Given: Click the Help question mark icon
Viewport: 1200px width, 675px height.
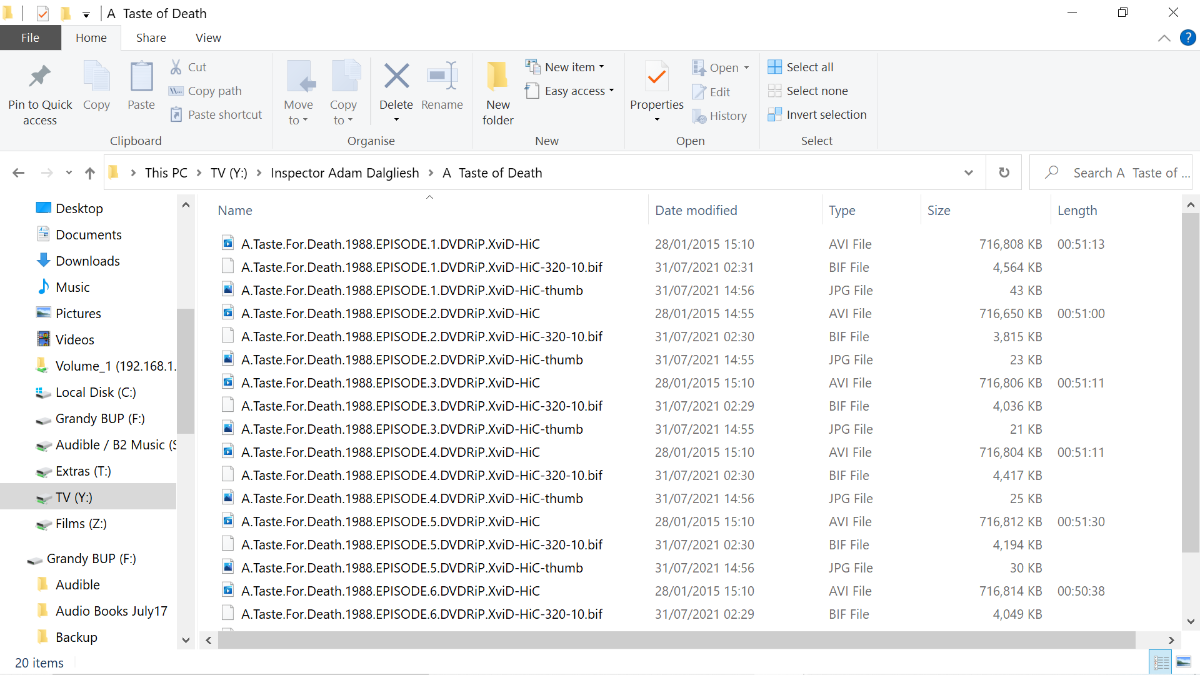Looking at the screenshot, I should pos(1187,38).
